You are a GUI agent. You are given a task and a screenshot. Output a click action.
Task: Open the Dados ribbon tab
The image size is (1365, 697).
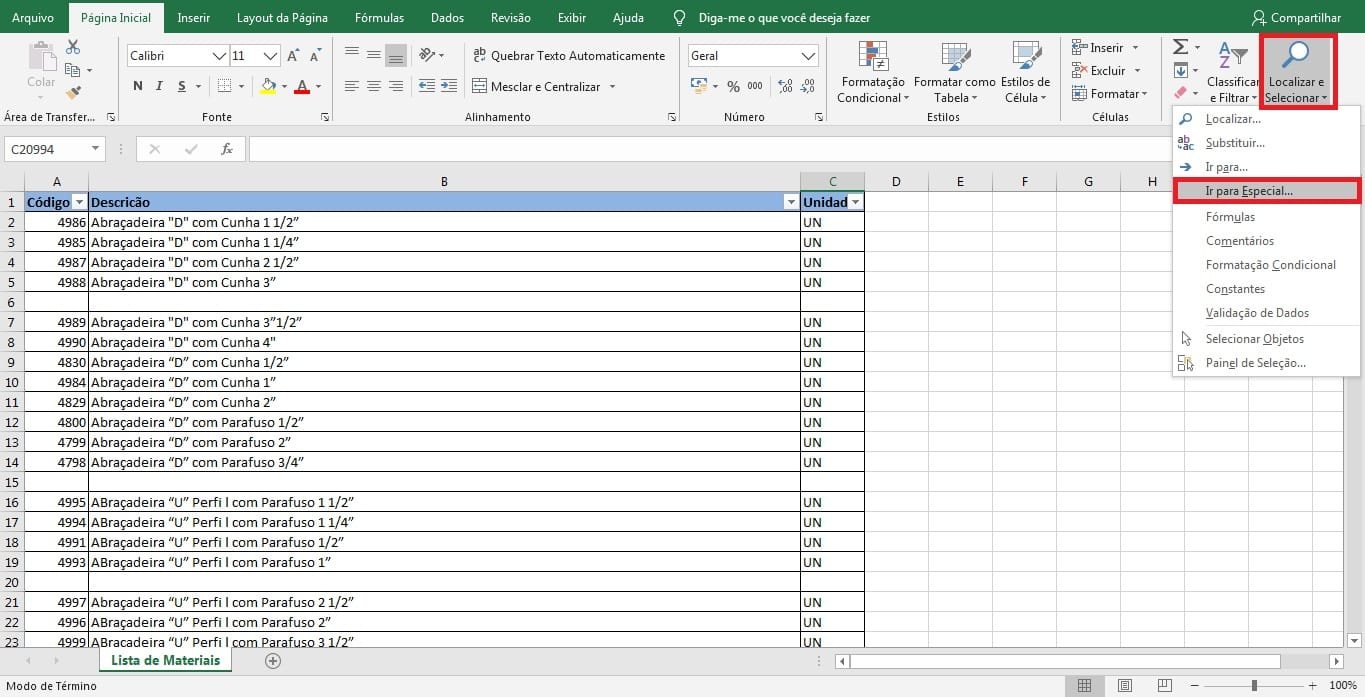[x=447, y=18]
